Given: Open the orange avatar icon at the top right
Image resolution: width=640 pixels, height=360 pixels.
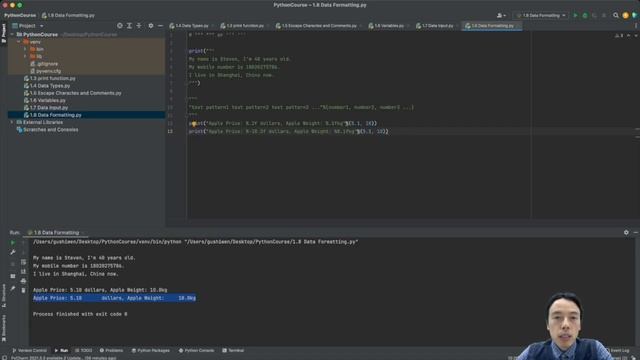Looking at the screenshot, I should pos(625,16).
